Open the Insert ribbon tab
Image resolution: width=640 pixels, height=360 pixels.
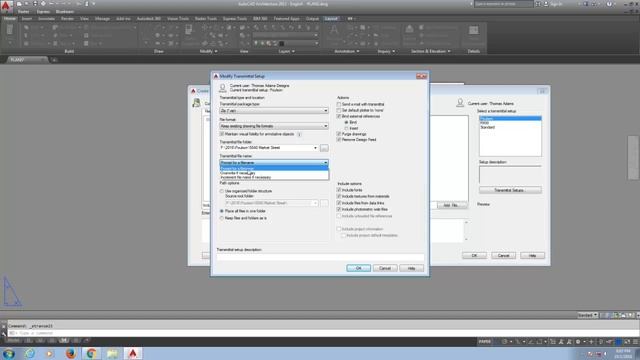[x=27, y=19]
